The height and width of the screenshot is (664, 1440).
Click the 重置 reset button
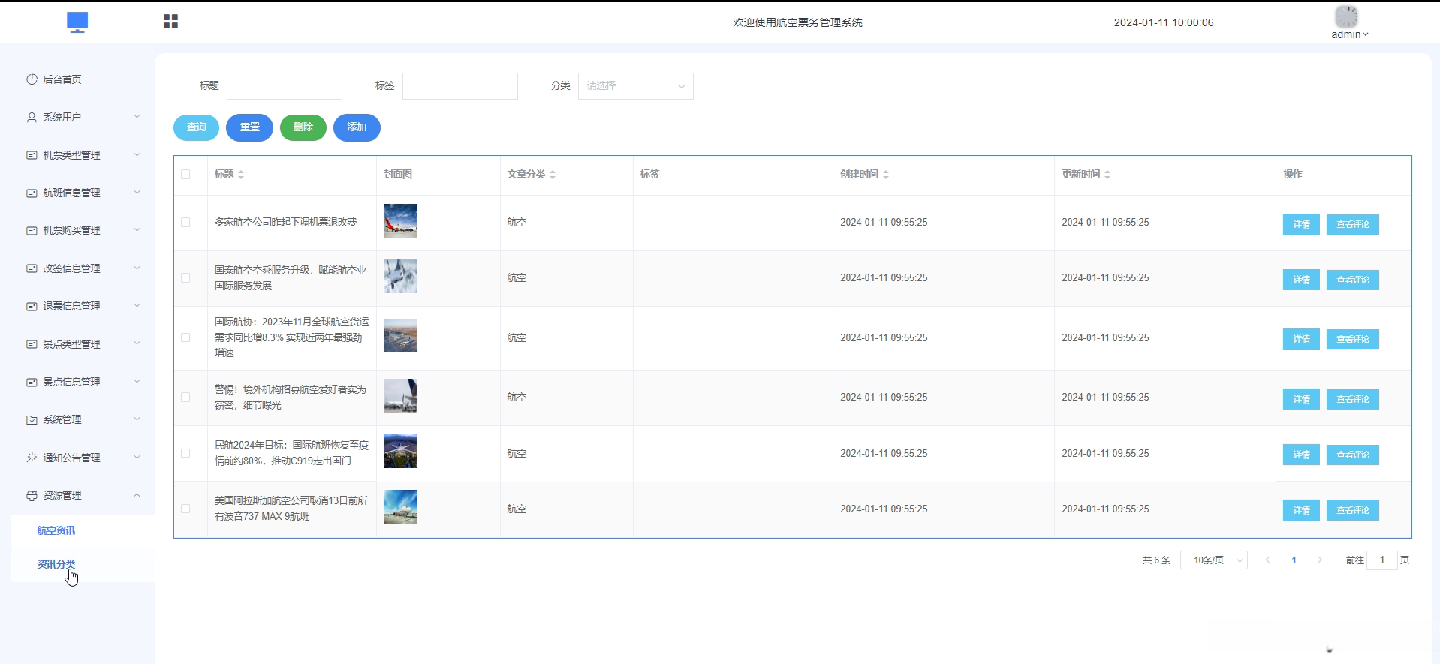point(250,128)
